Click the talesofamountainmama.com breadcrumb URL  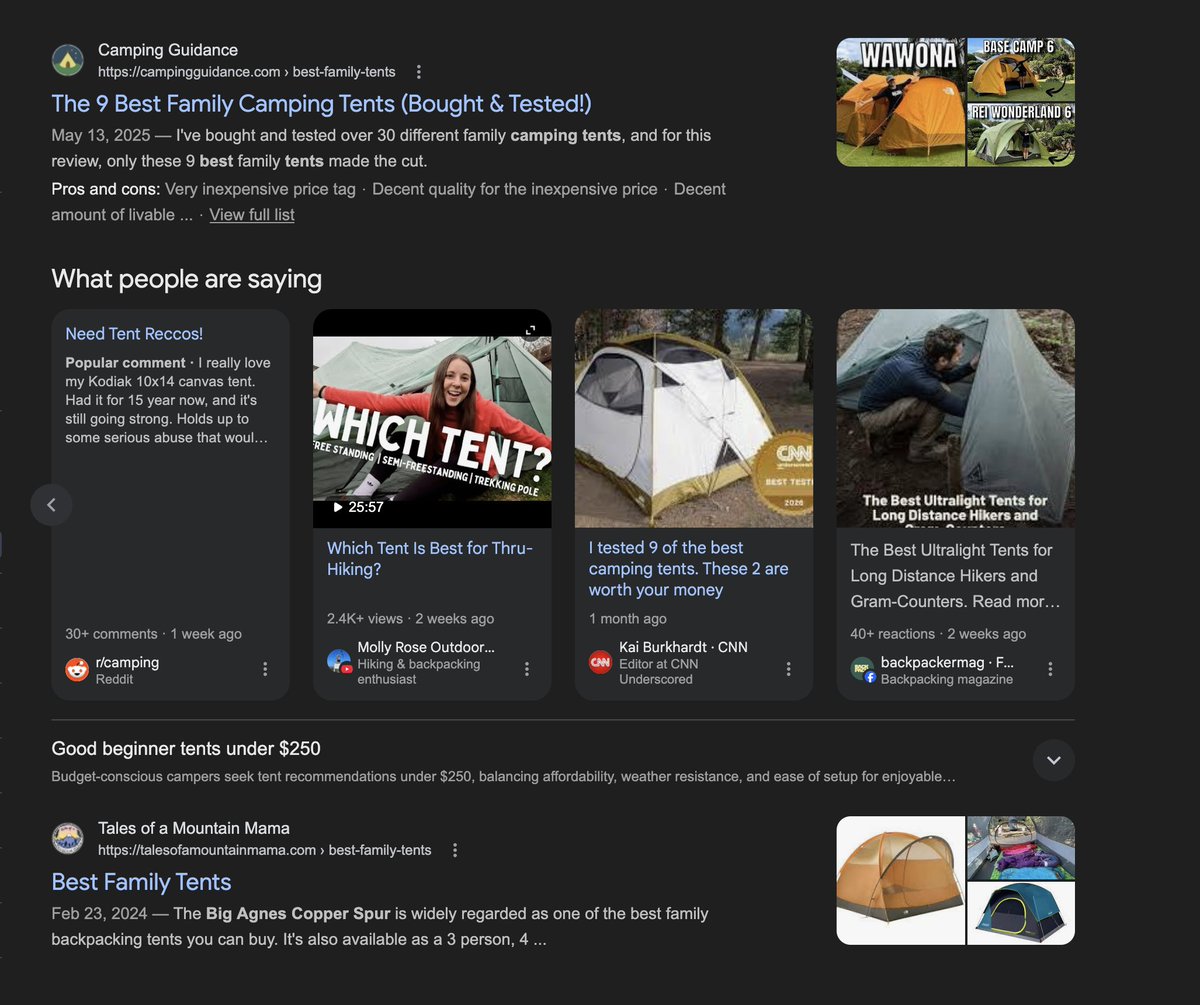[265, 850]
